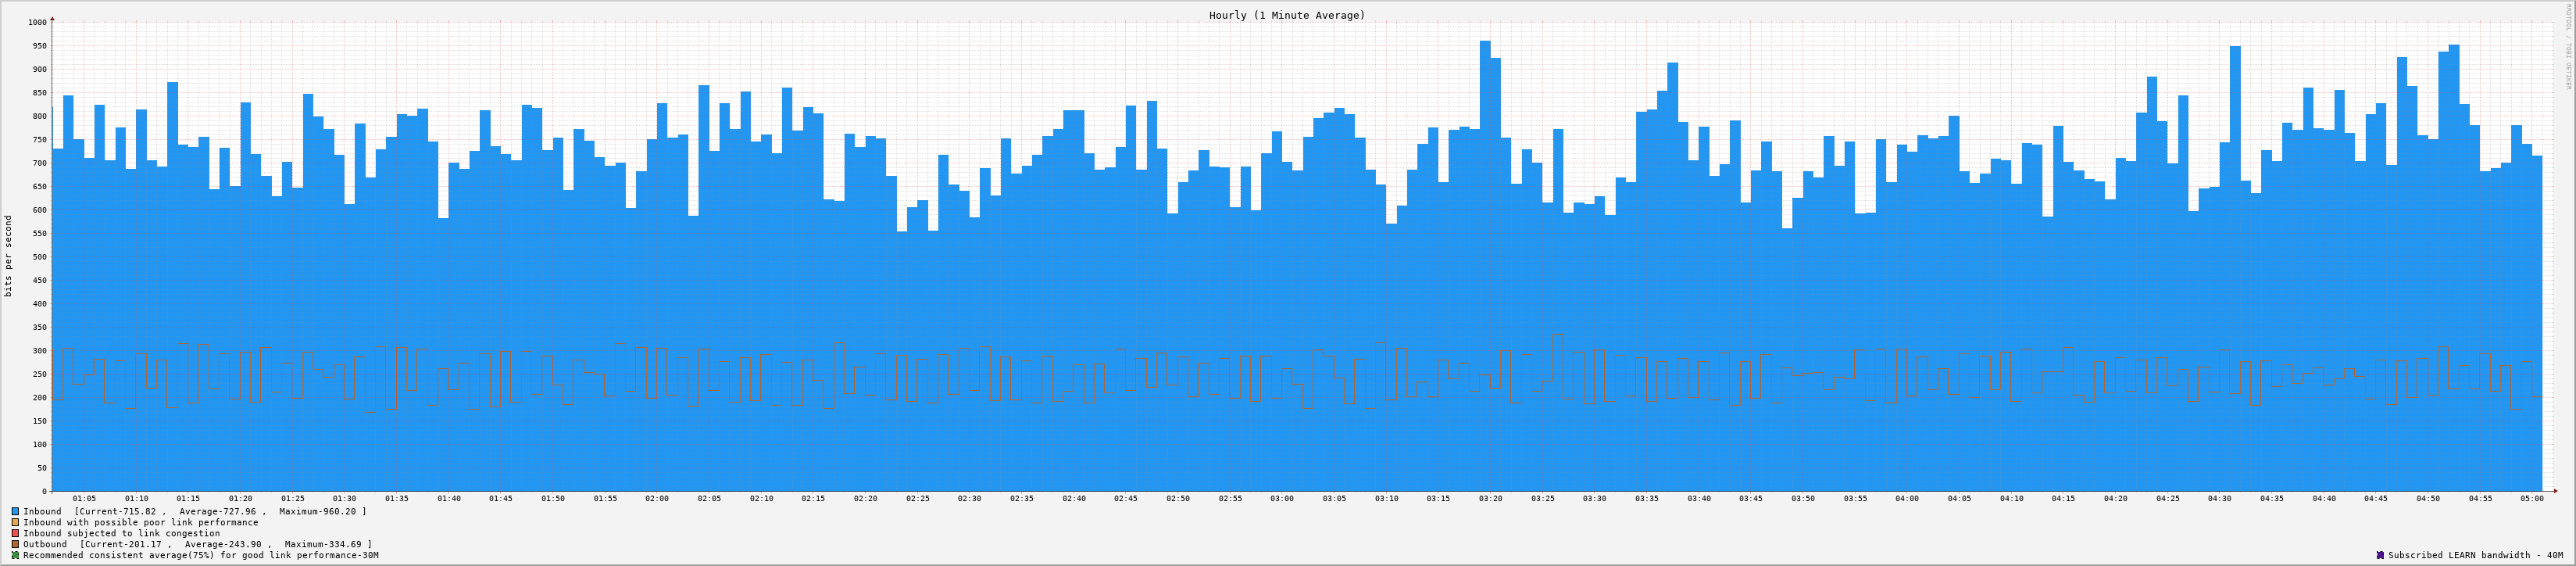
Task: Click the 'bits per second' axis label
Action: [9, 256]
